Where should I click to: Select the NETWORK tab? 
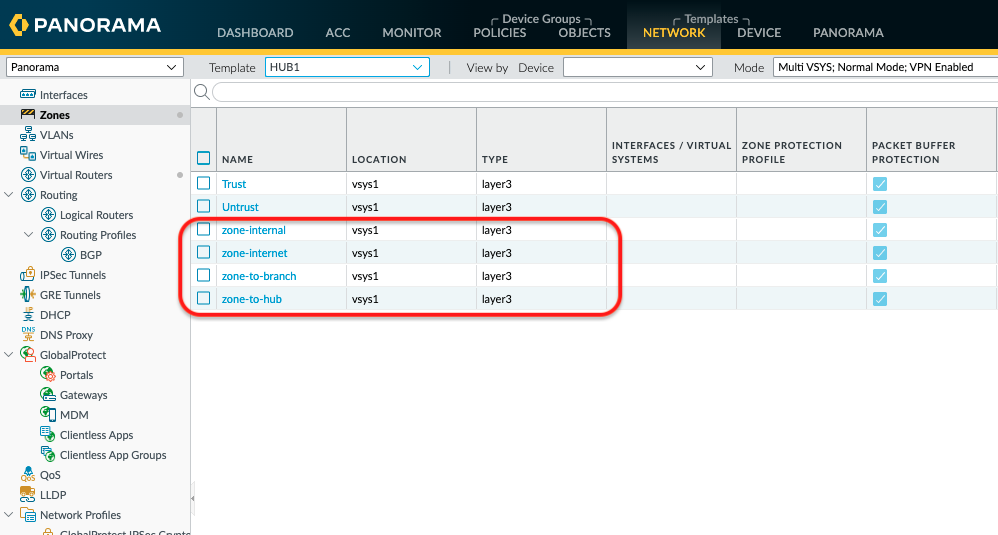[x=674, y=32]
